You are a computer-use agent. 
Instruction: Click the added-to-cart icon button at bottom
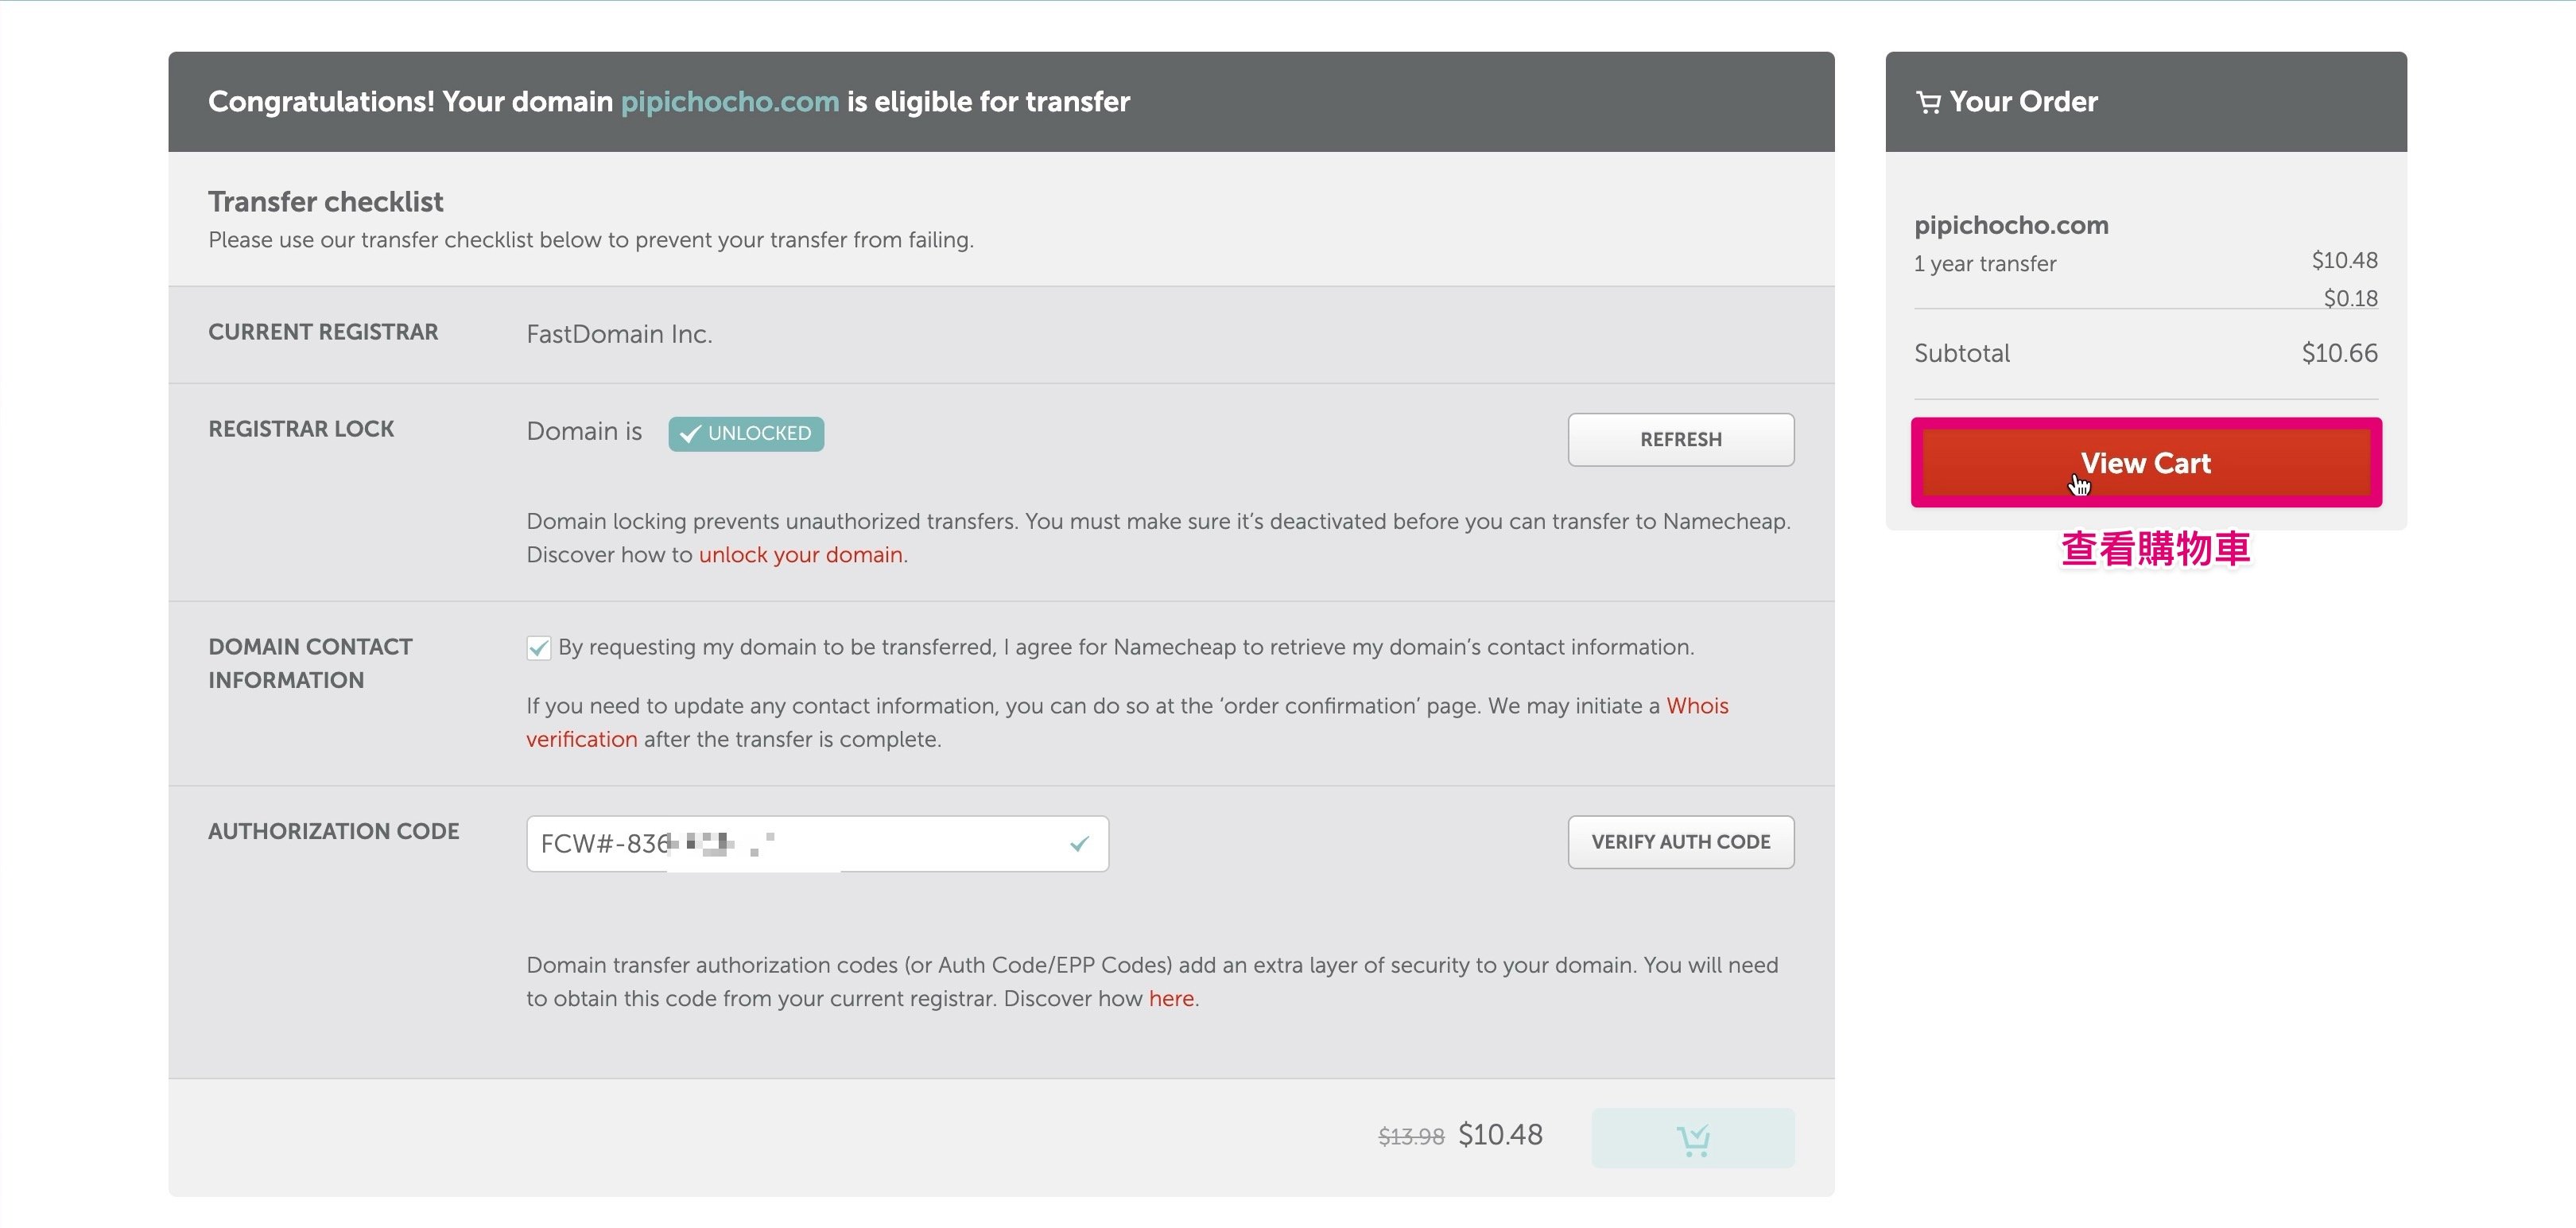tap(1692, 1138)
